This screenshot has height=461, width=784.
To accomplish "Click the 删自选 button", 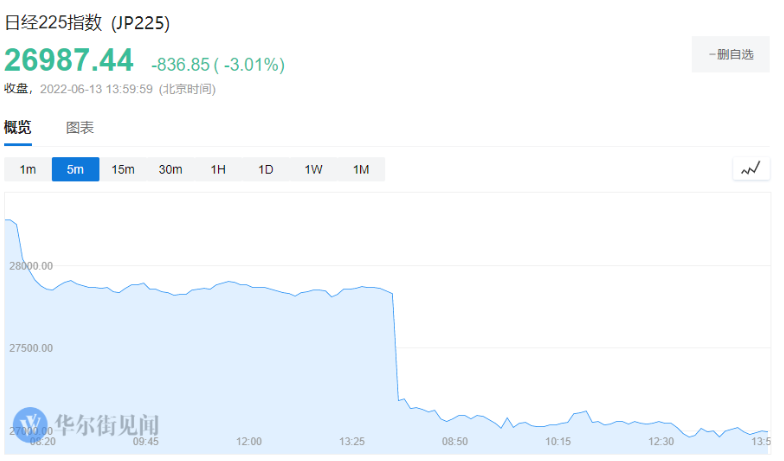I will [730, 54].
